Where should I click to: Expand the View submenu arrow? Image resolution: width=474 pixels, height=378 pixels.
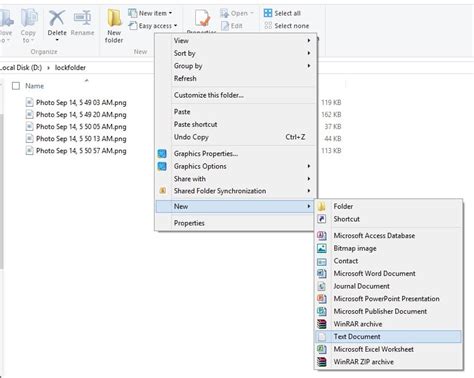[x=309, y=40]
